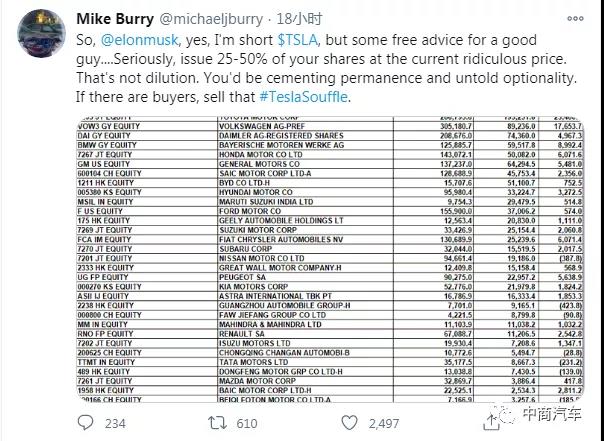The width and height of the screenshot is (604, 441).
Task: Click the 2,497 likes count
Action: [x=385, y=423]
